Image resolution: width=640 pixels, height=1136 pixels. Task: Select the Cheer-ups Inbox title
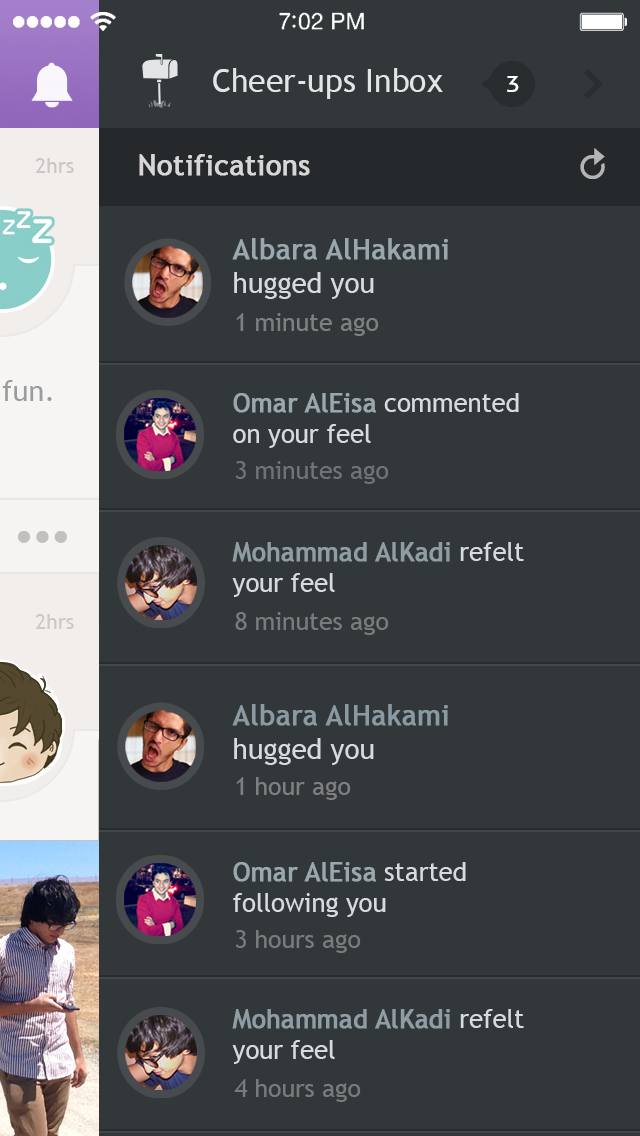point(327,81)
